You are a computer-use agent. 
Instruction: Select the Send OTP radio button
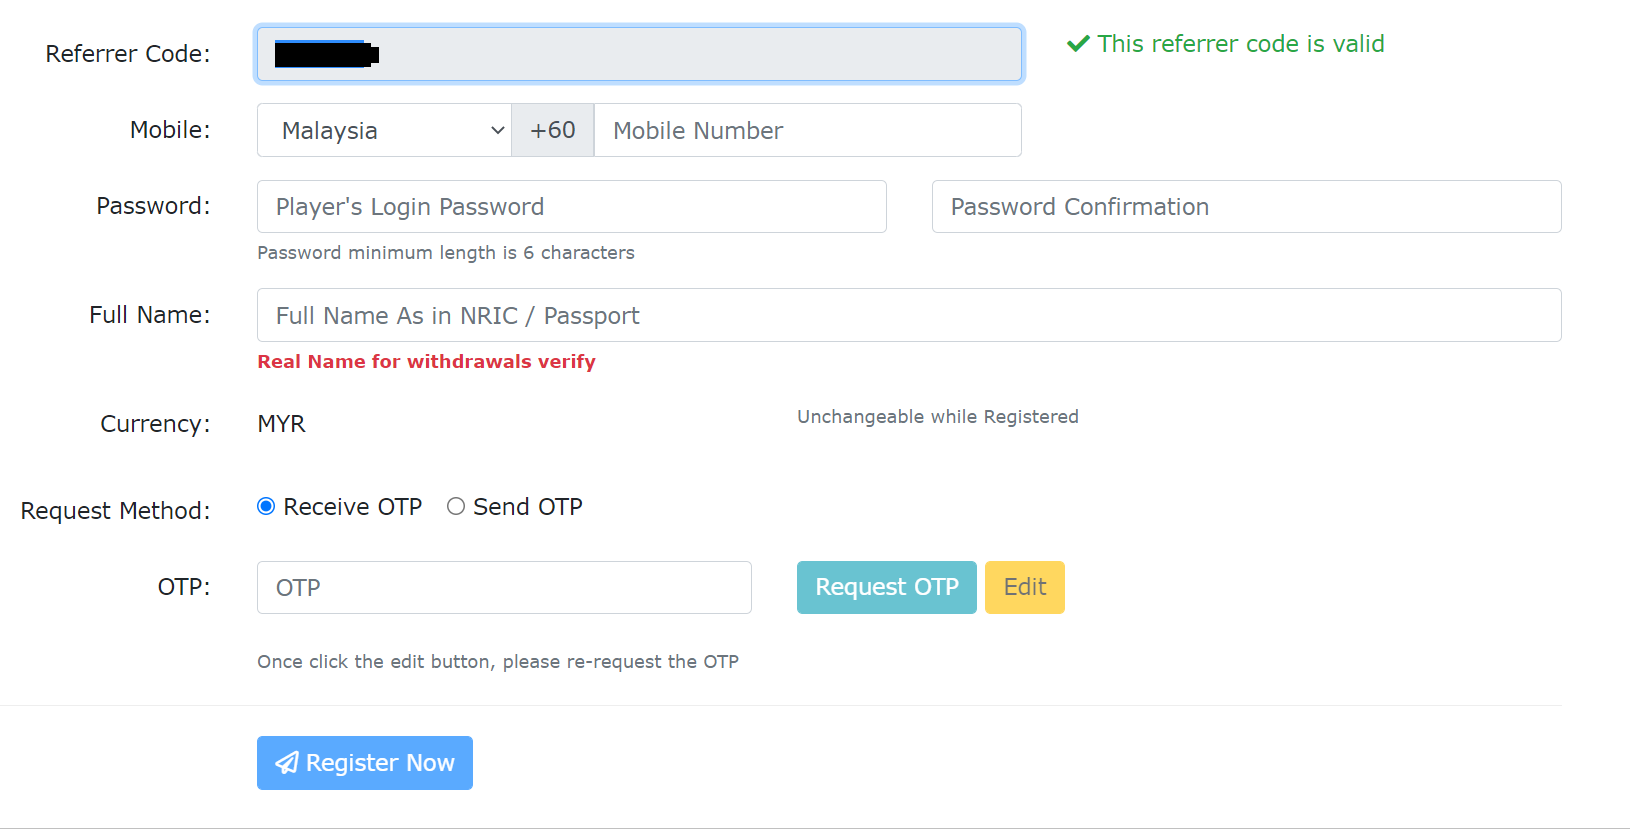pos(456,506)
